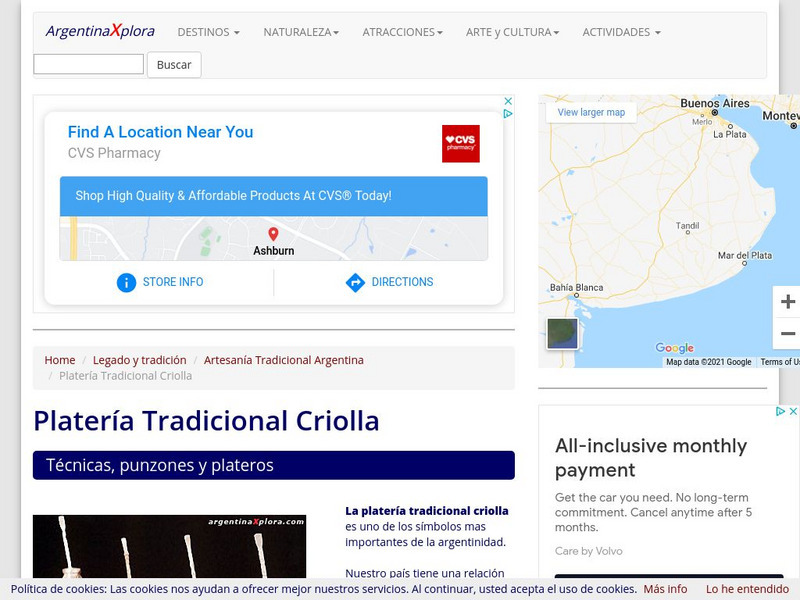800x600 pixels.
Task: Open the DIRECTIONS link
Action: (x=402, y=282)
